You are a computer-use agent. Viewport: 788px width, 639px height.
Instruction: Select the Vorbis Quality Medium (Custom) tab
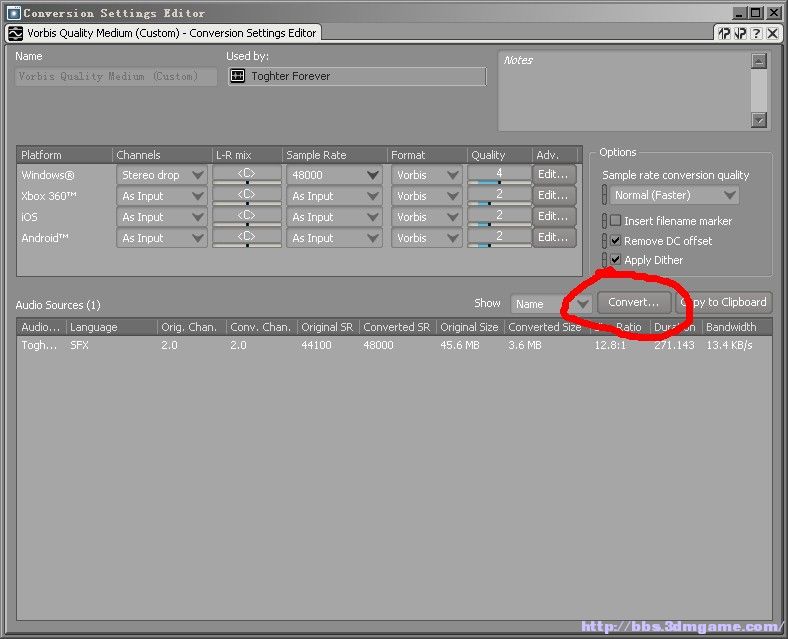(164, 33)
